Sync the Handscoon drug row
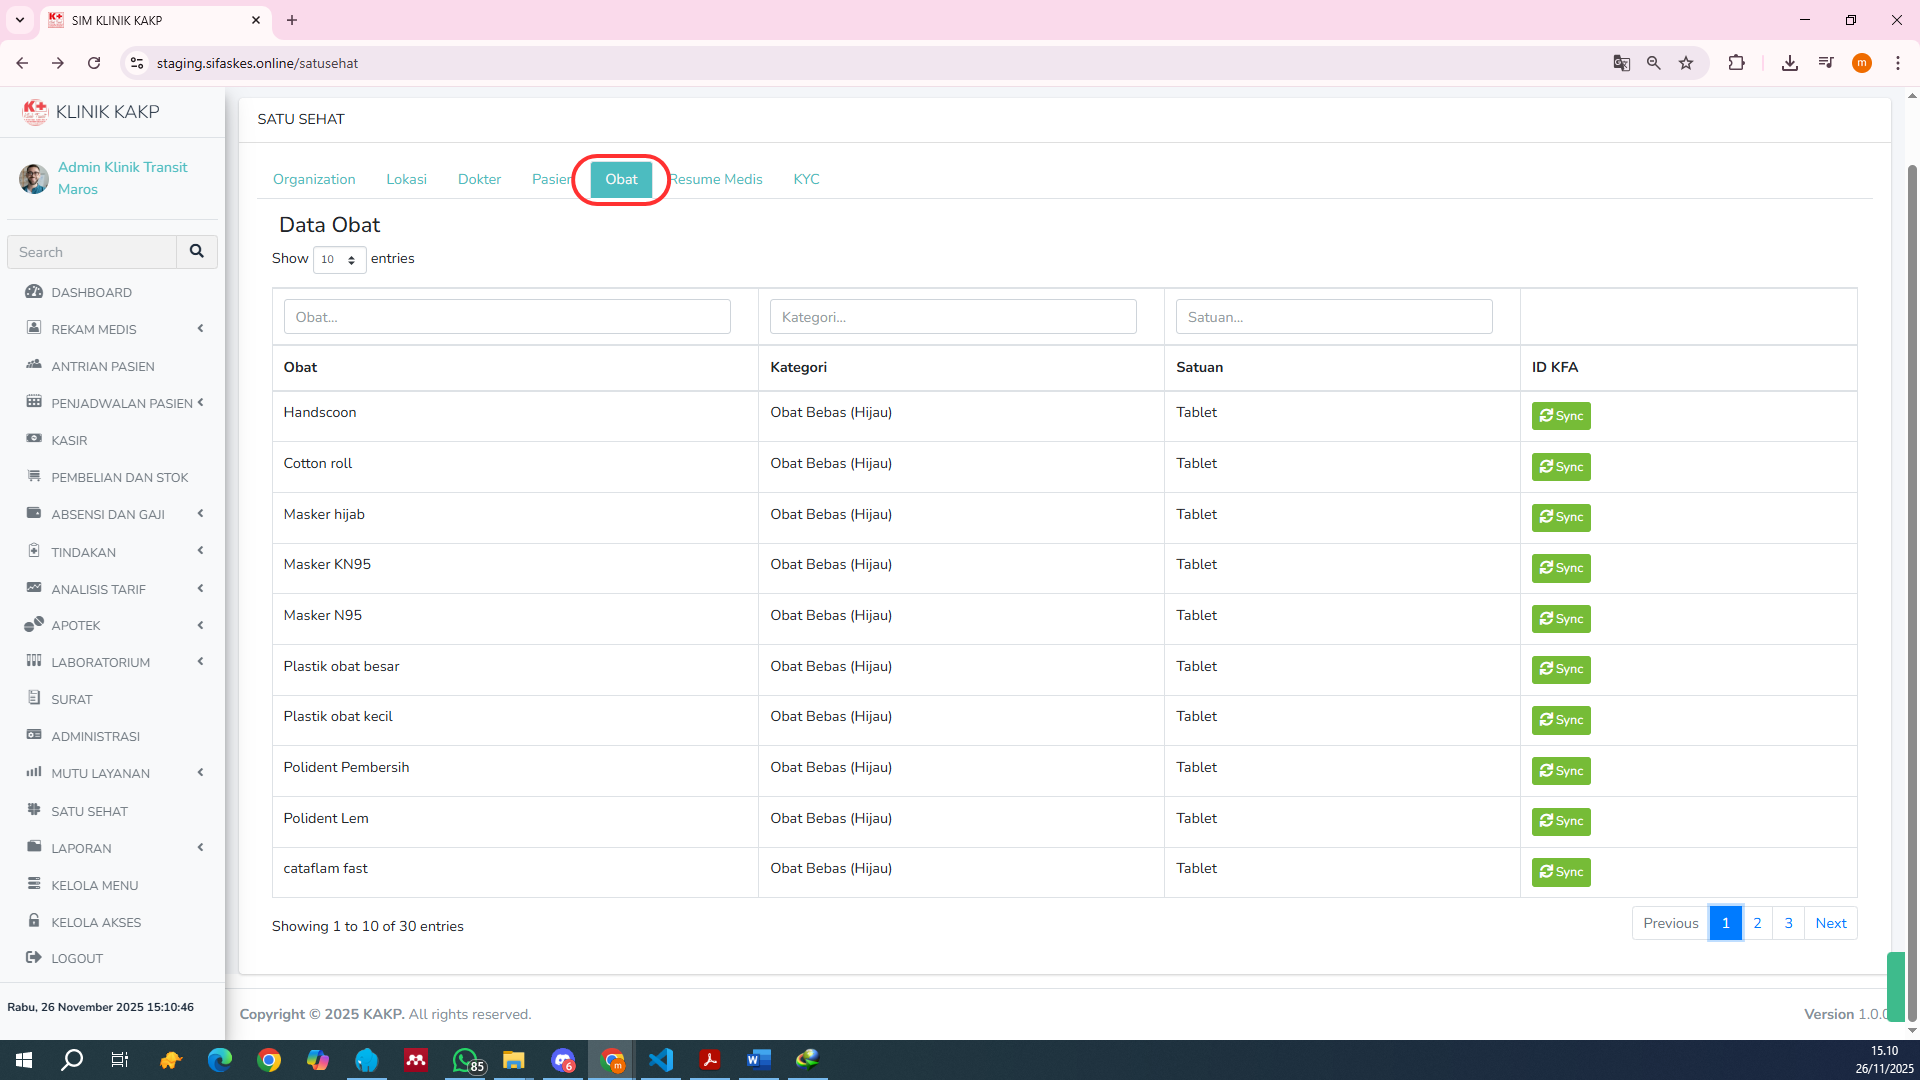 [1560, 416]
